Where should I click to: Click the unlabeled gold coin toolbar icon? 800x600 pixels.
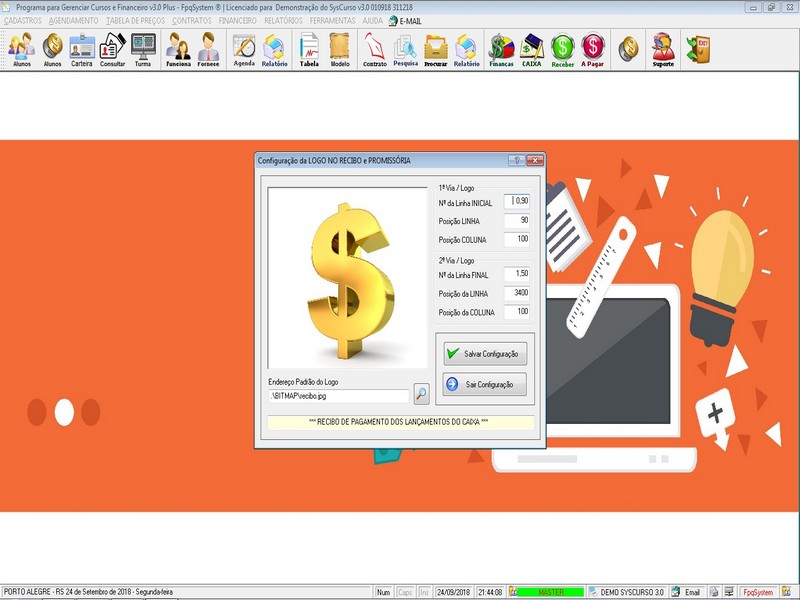tap(628, 49)
